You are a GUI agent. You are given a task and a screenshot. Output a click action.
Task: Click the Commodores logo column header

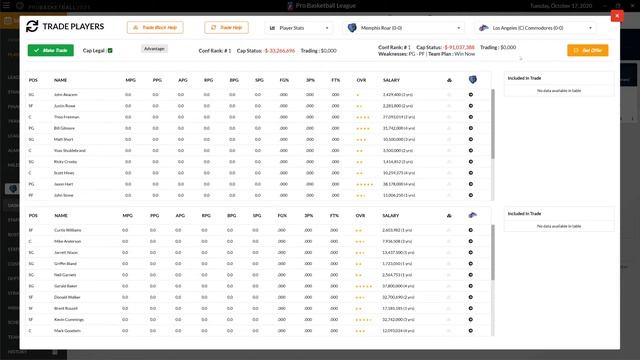[472, 215]
